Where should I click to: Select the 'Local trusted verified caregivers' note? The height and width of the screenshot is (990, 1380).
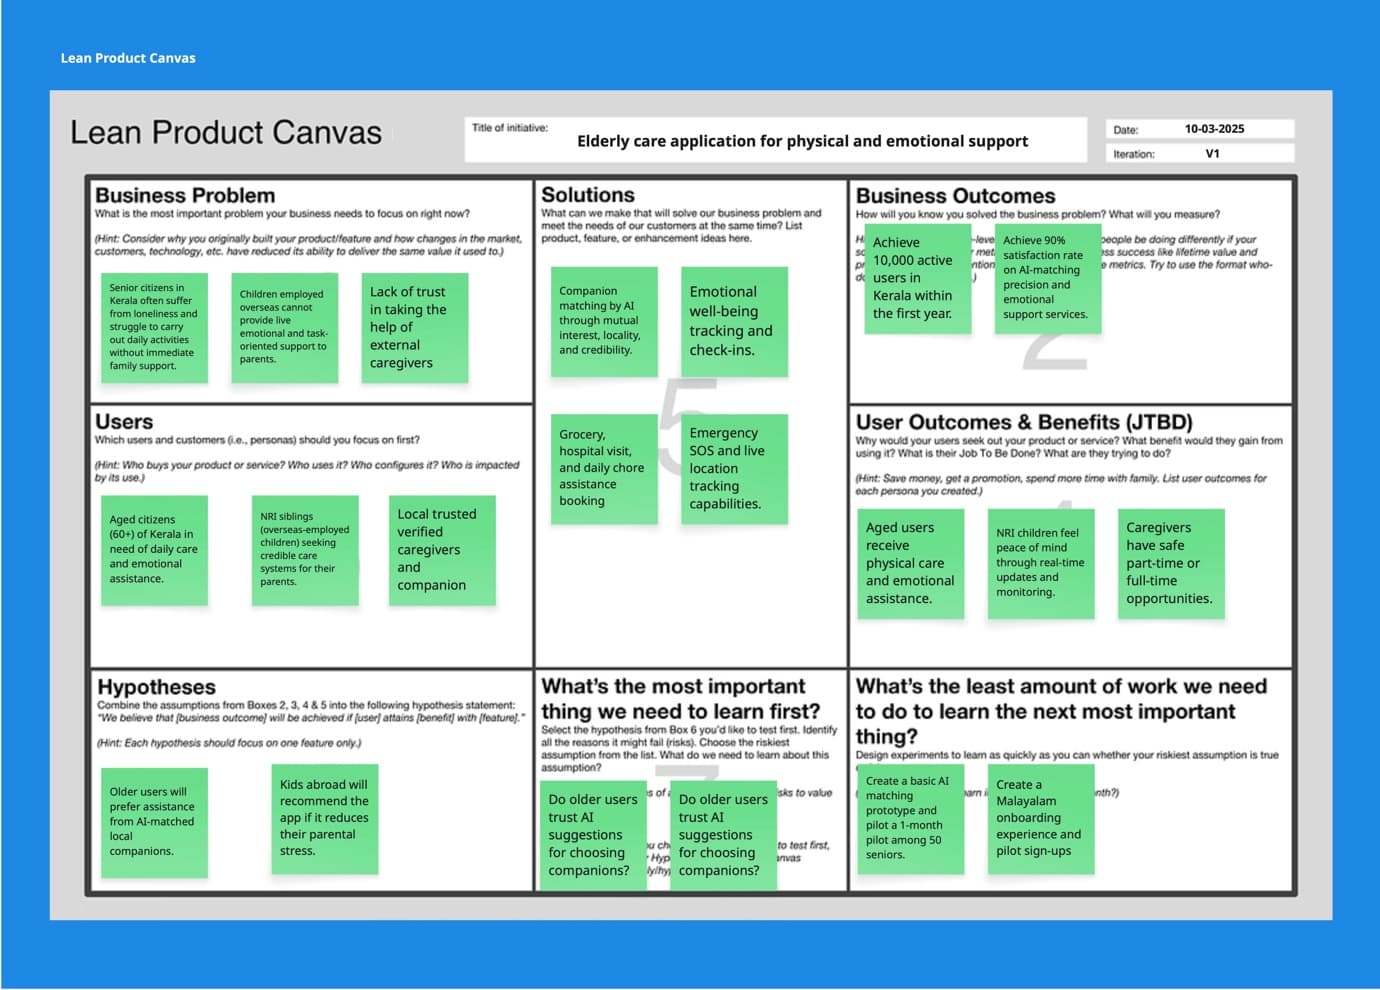(441, 550)
